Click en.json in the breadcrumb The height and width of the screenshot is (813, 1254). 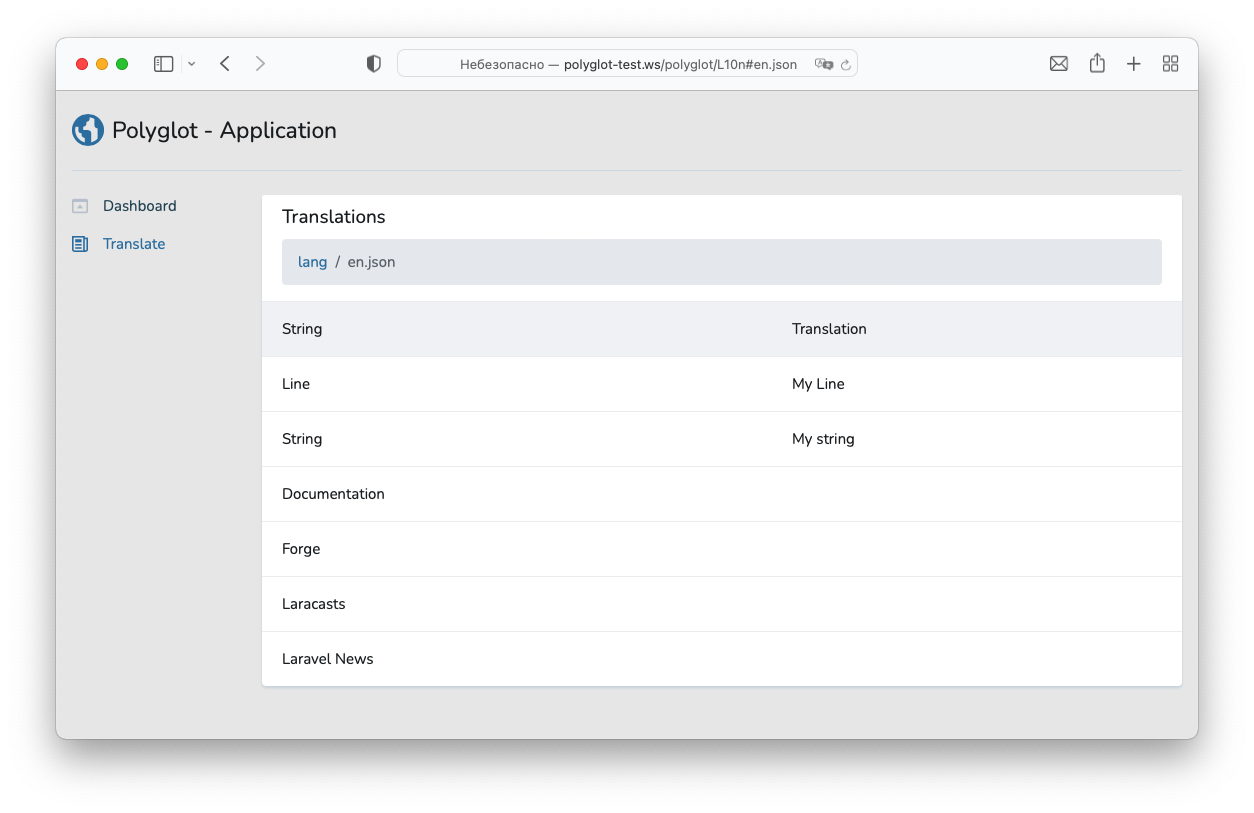[372, 262]
